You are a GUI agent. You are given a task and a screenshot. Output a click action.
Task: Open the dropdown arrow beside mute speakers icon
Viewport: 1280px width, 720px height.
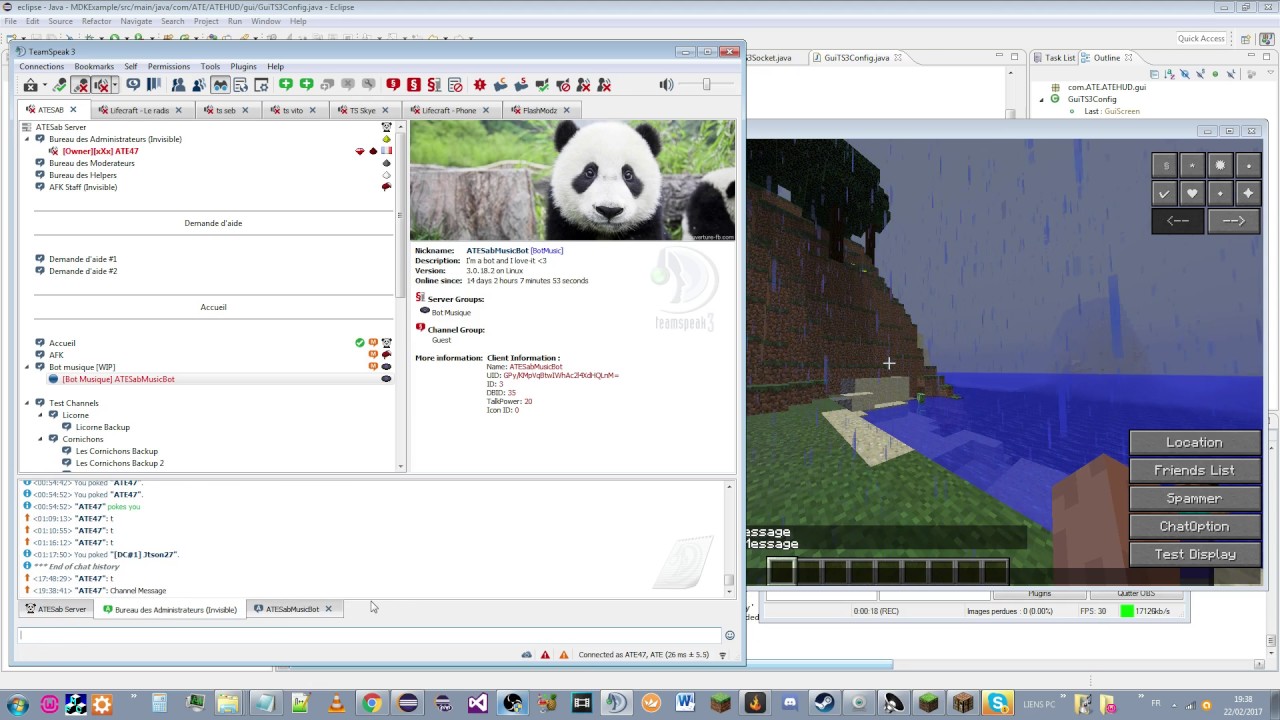click(115, 85)
